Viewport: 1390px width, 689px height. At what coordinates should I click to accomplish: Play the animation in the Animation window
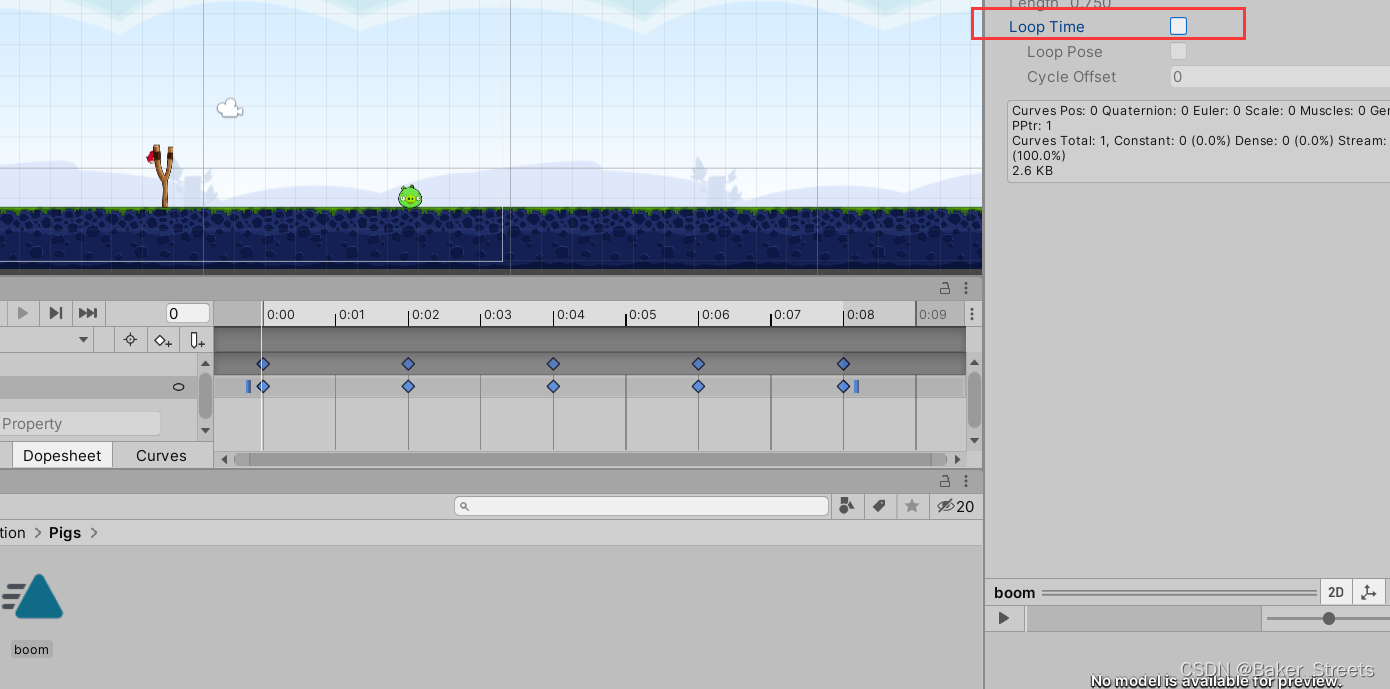pyautogui.click(x=23, y=313)
